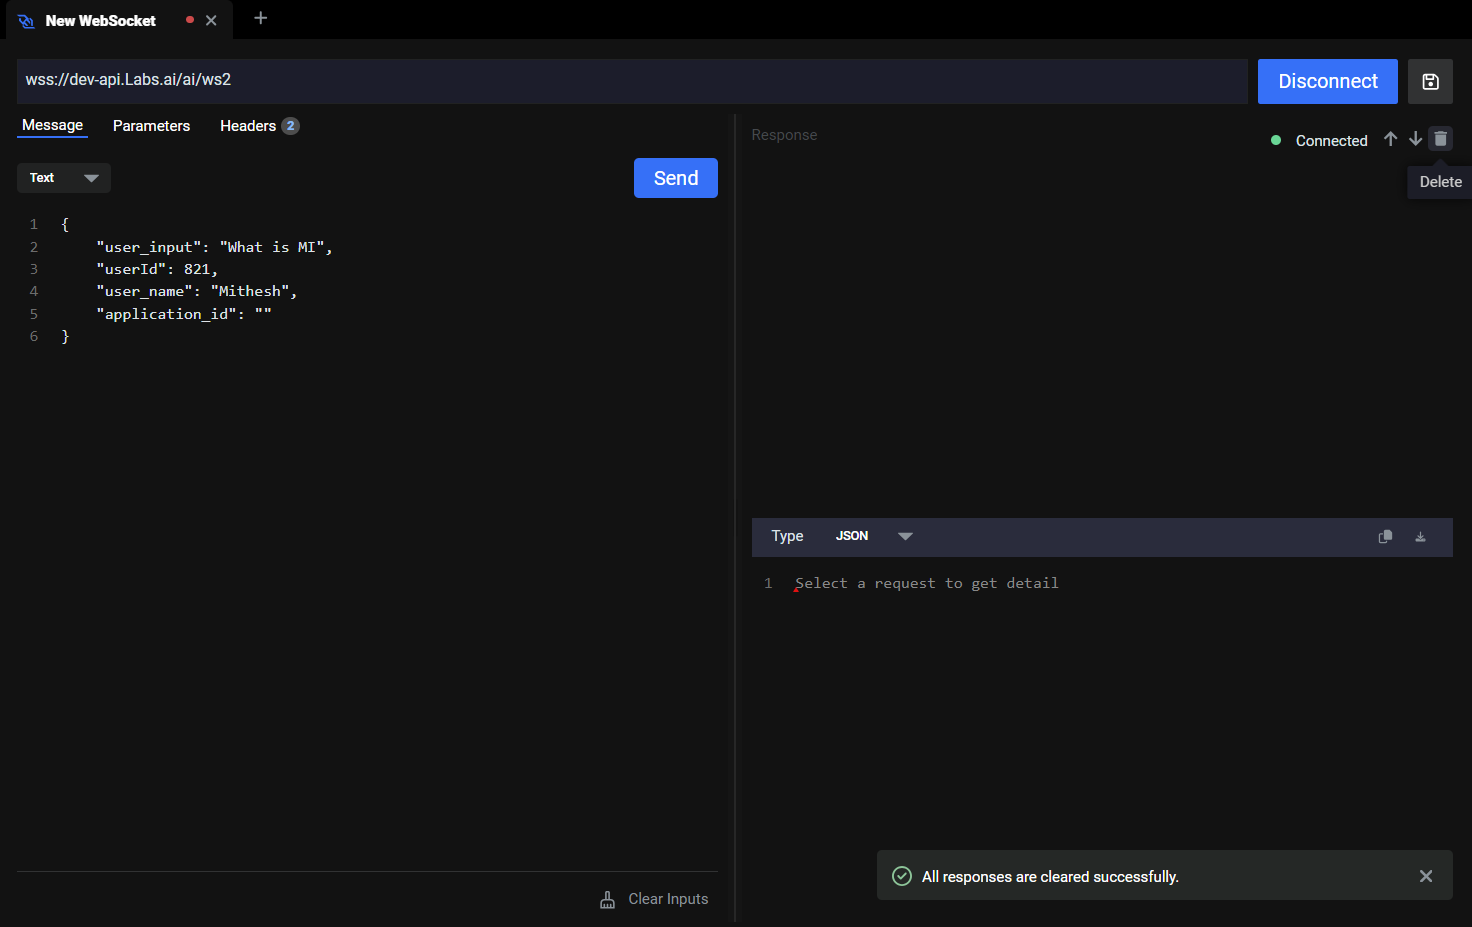
Task: Download the response detail using download icon
Action: click(1420, 537)
